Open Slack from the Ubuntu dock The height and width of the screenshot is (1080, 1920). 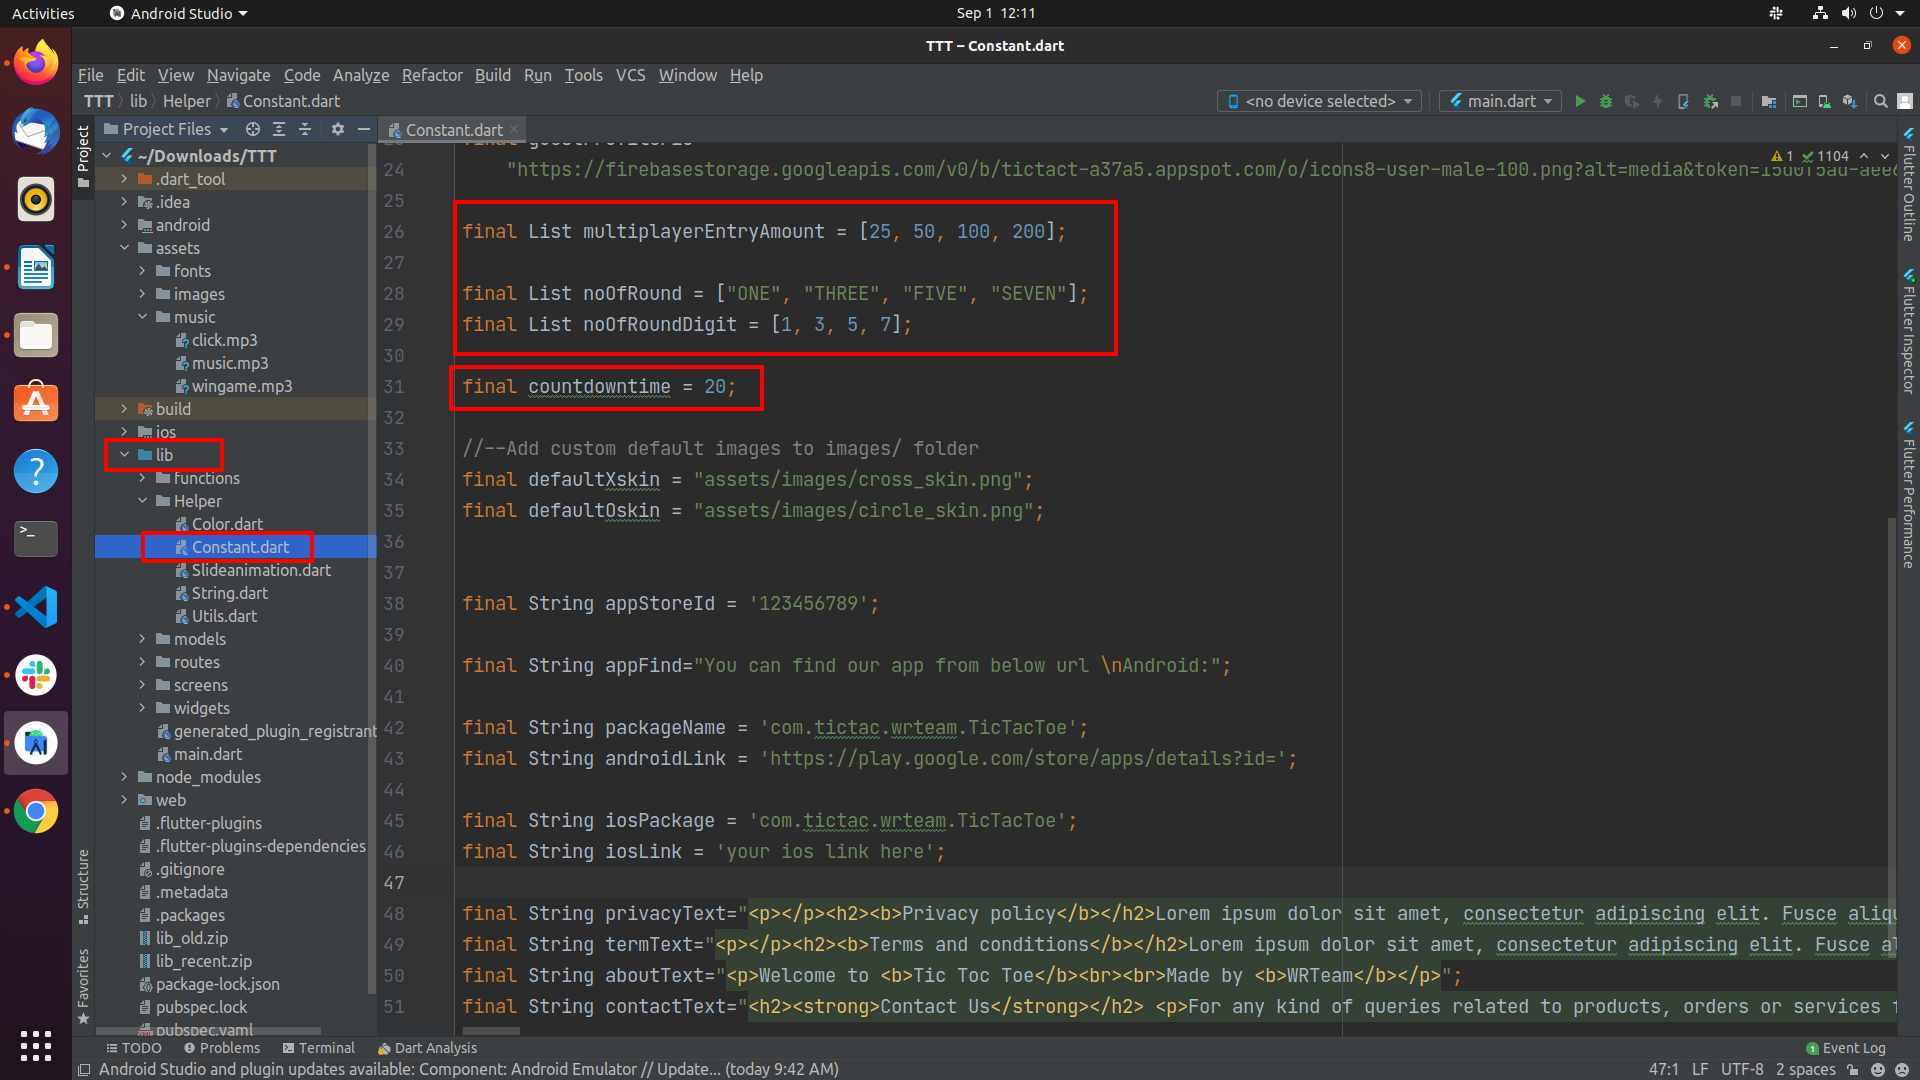[36, 675]
